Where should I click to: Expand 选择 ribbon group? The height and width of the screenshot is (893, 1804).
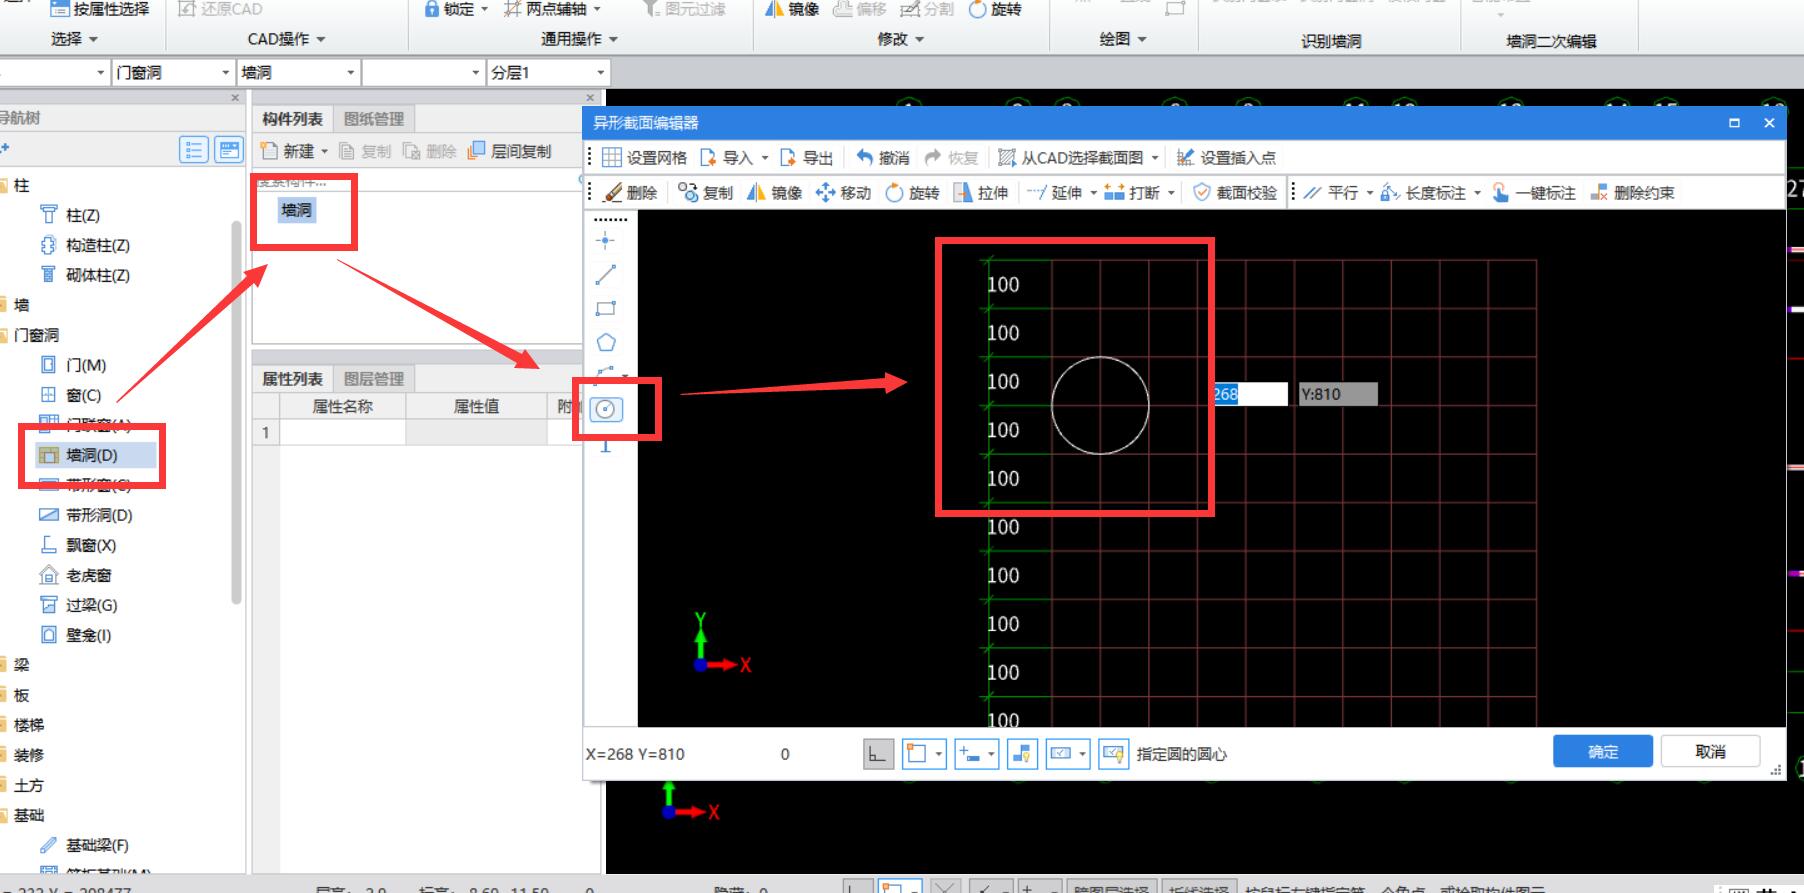(x=74, y=39)
